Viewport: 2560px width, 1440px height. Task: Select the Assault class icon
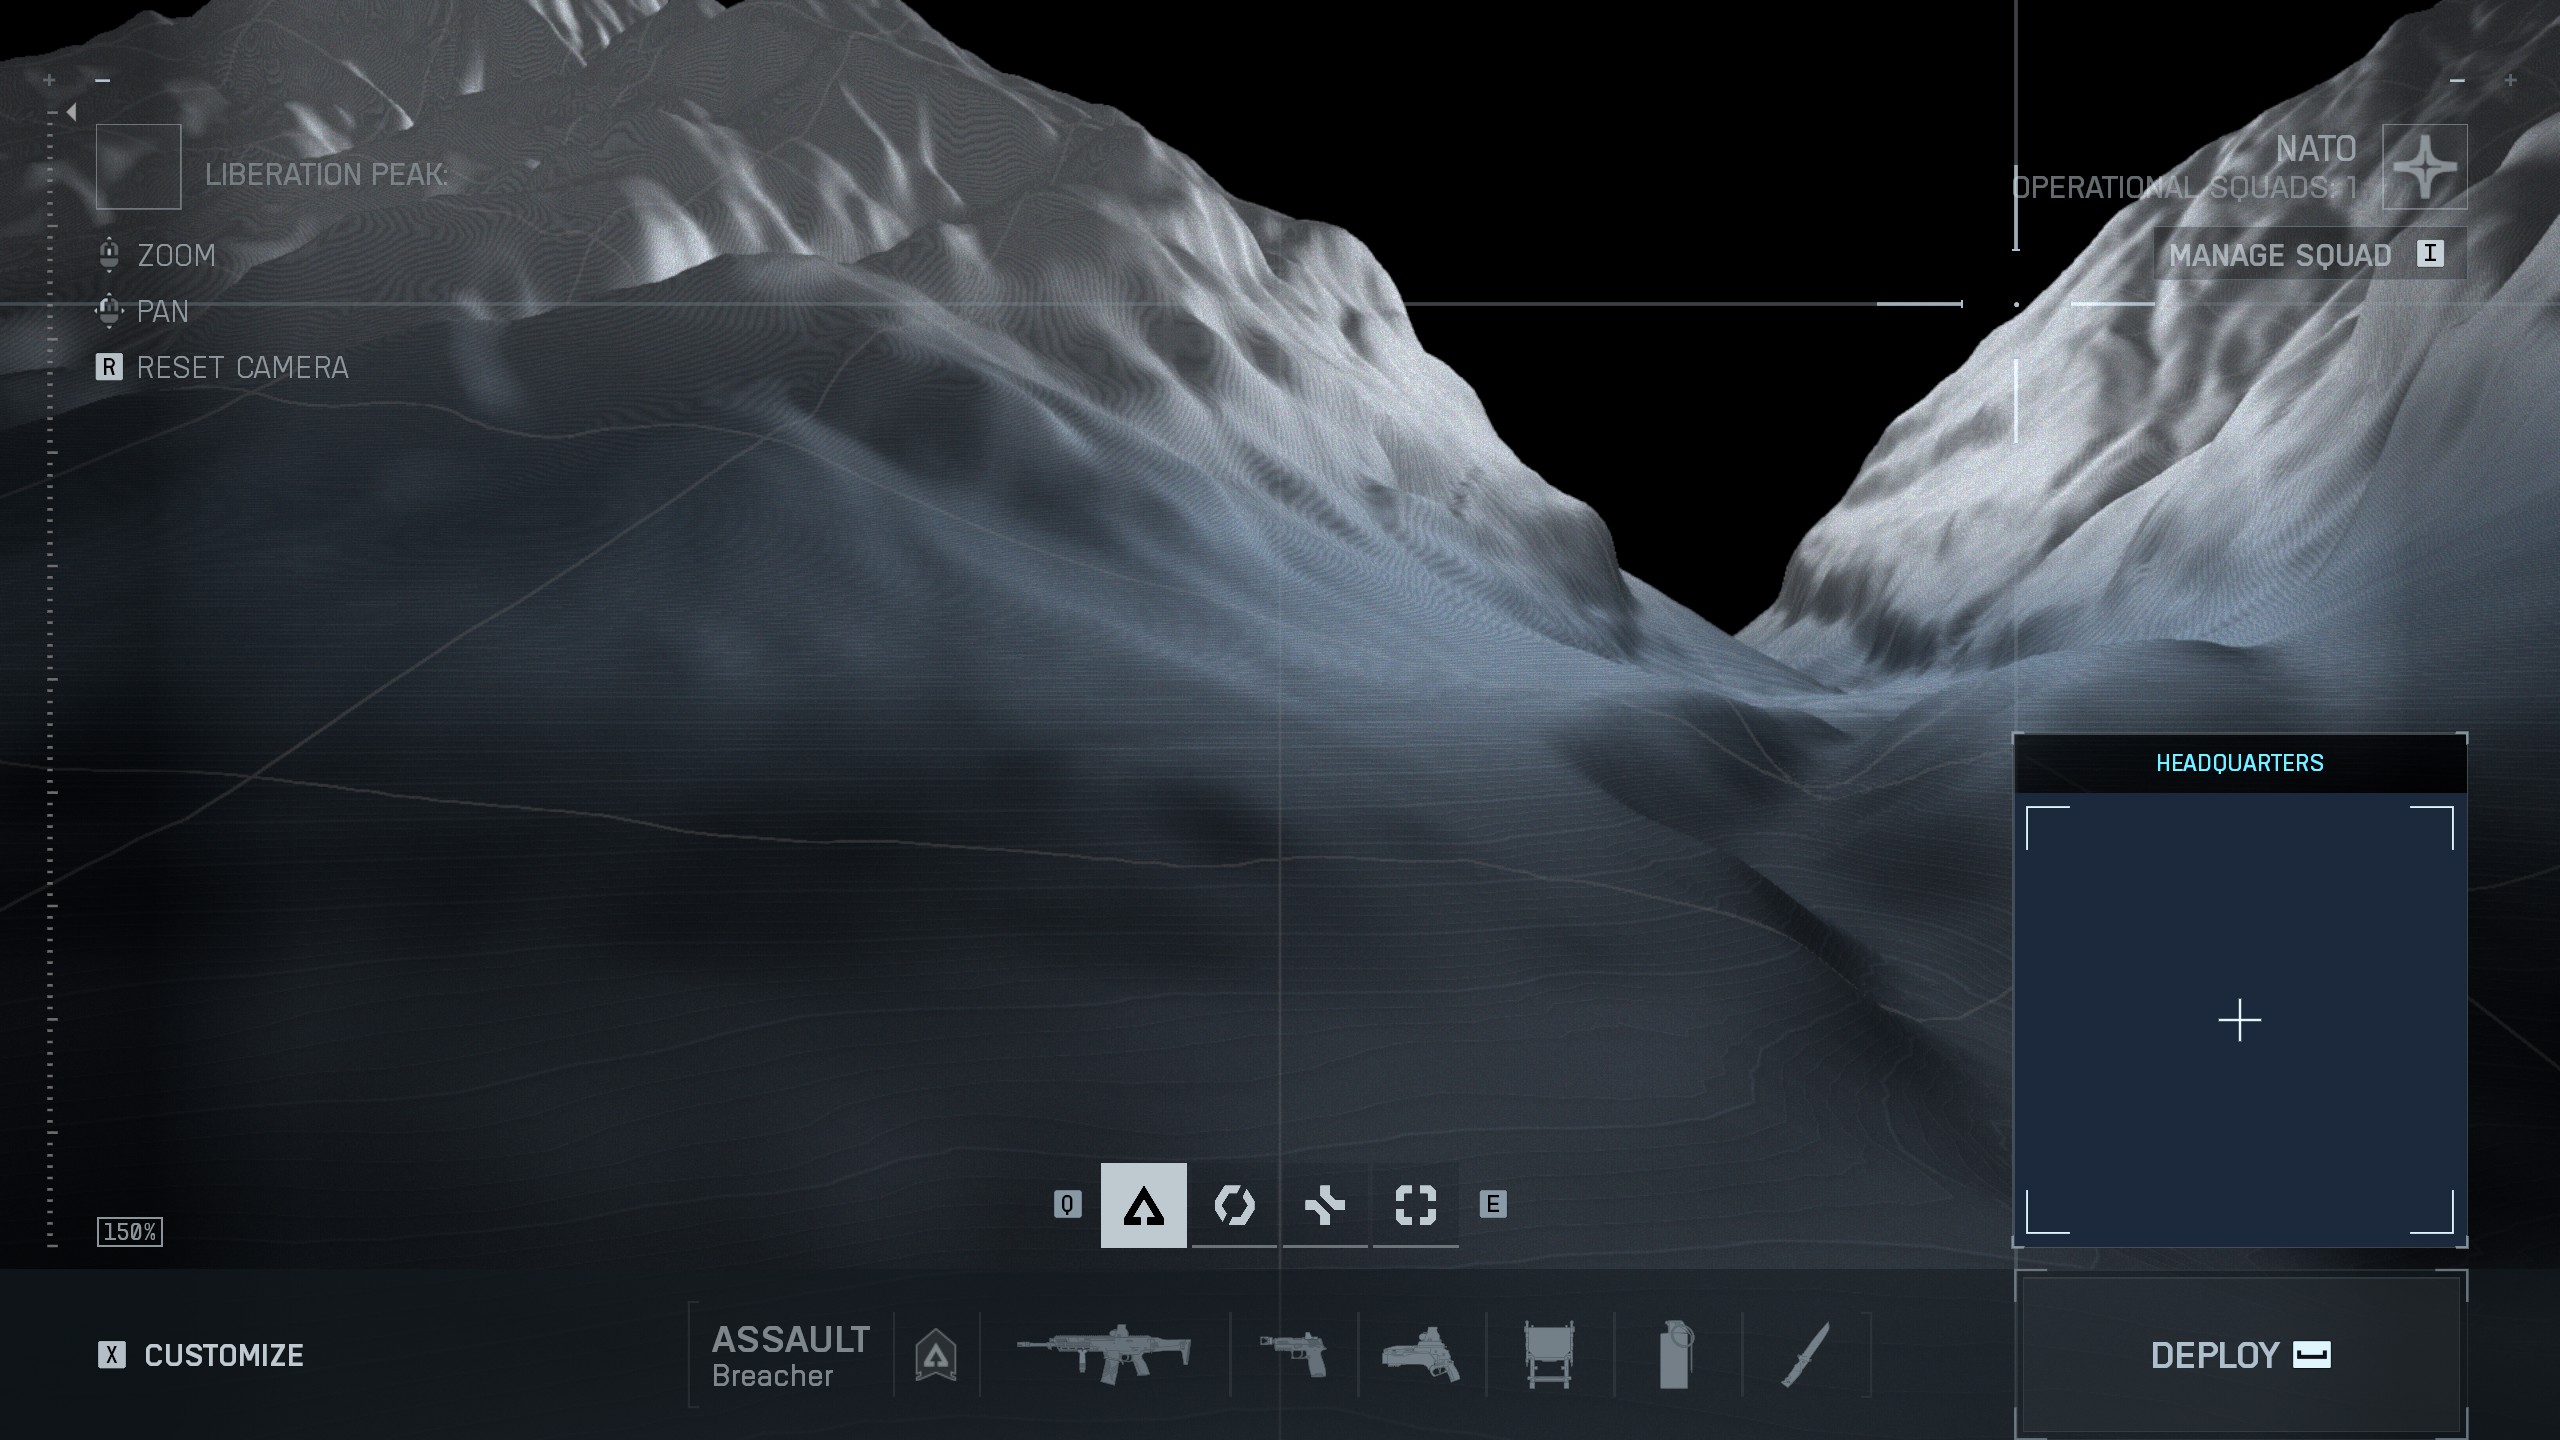point(1143,1205)
